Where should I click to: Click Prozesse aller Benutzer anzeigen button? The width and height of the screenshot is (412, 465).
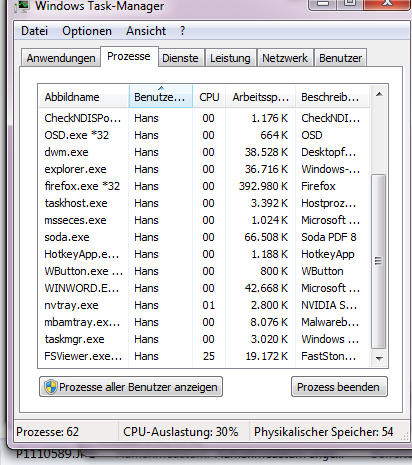(131, 387)
